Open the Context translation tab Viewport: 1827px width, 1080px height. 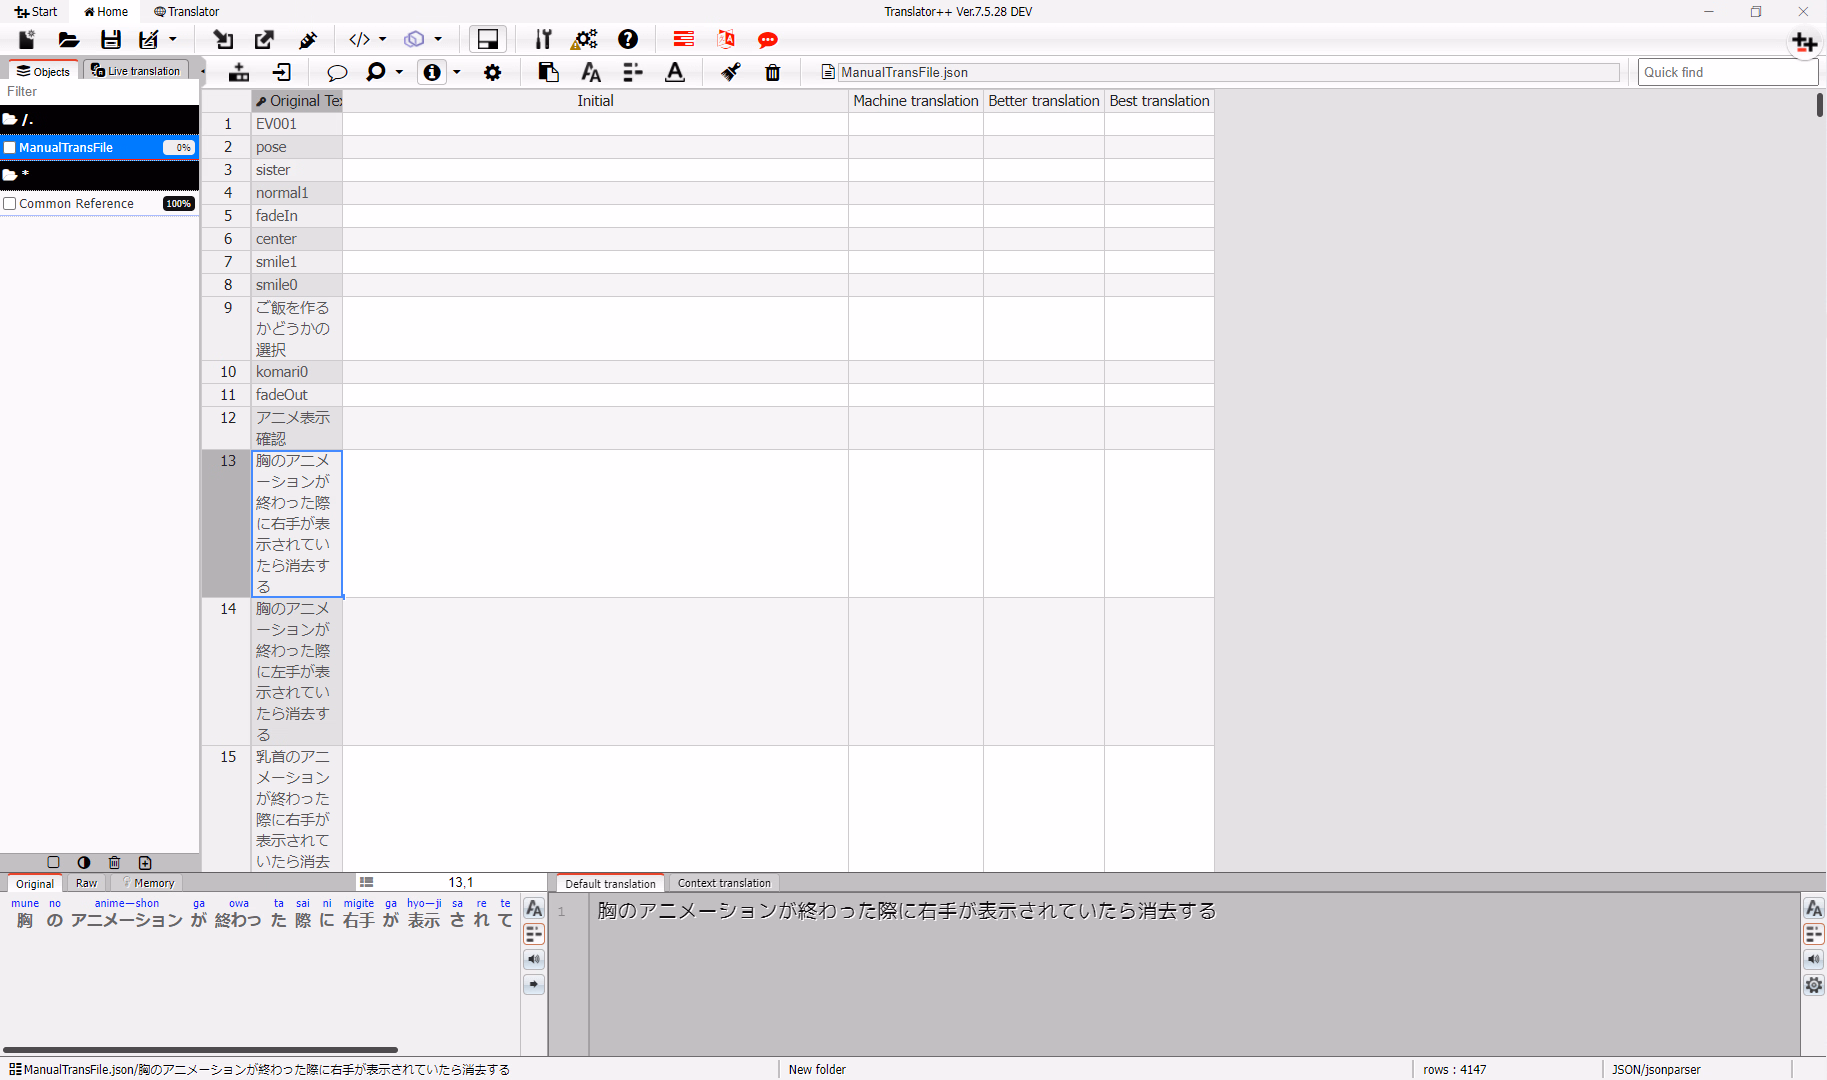(x=724, y=883)
